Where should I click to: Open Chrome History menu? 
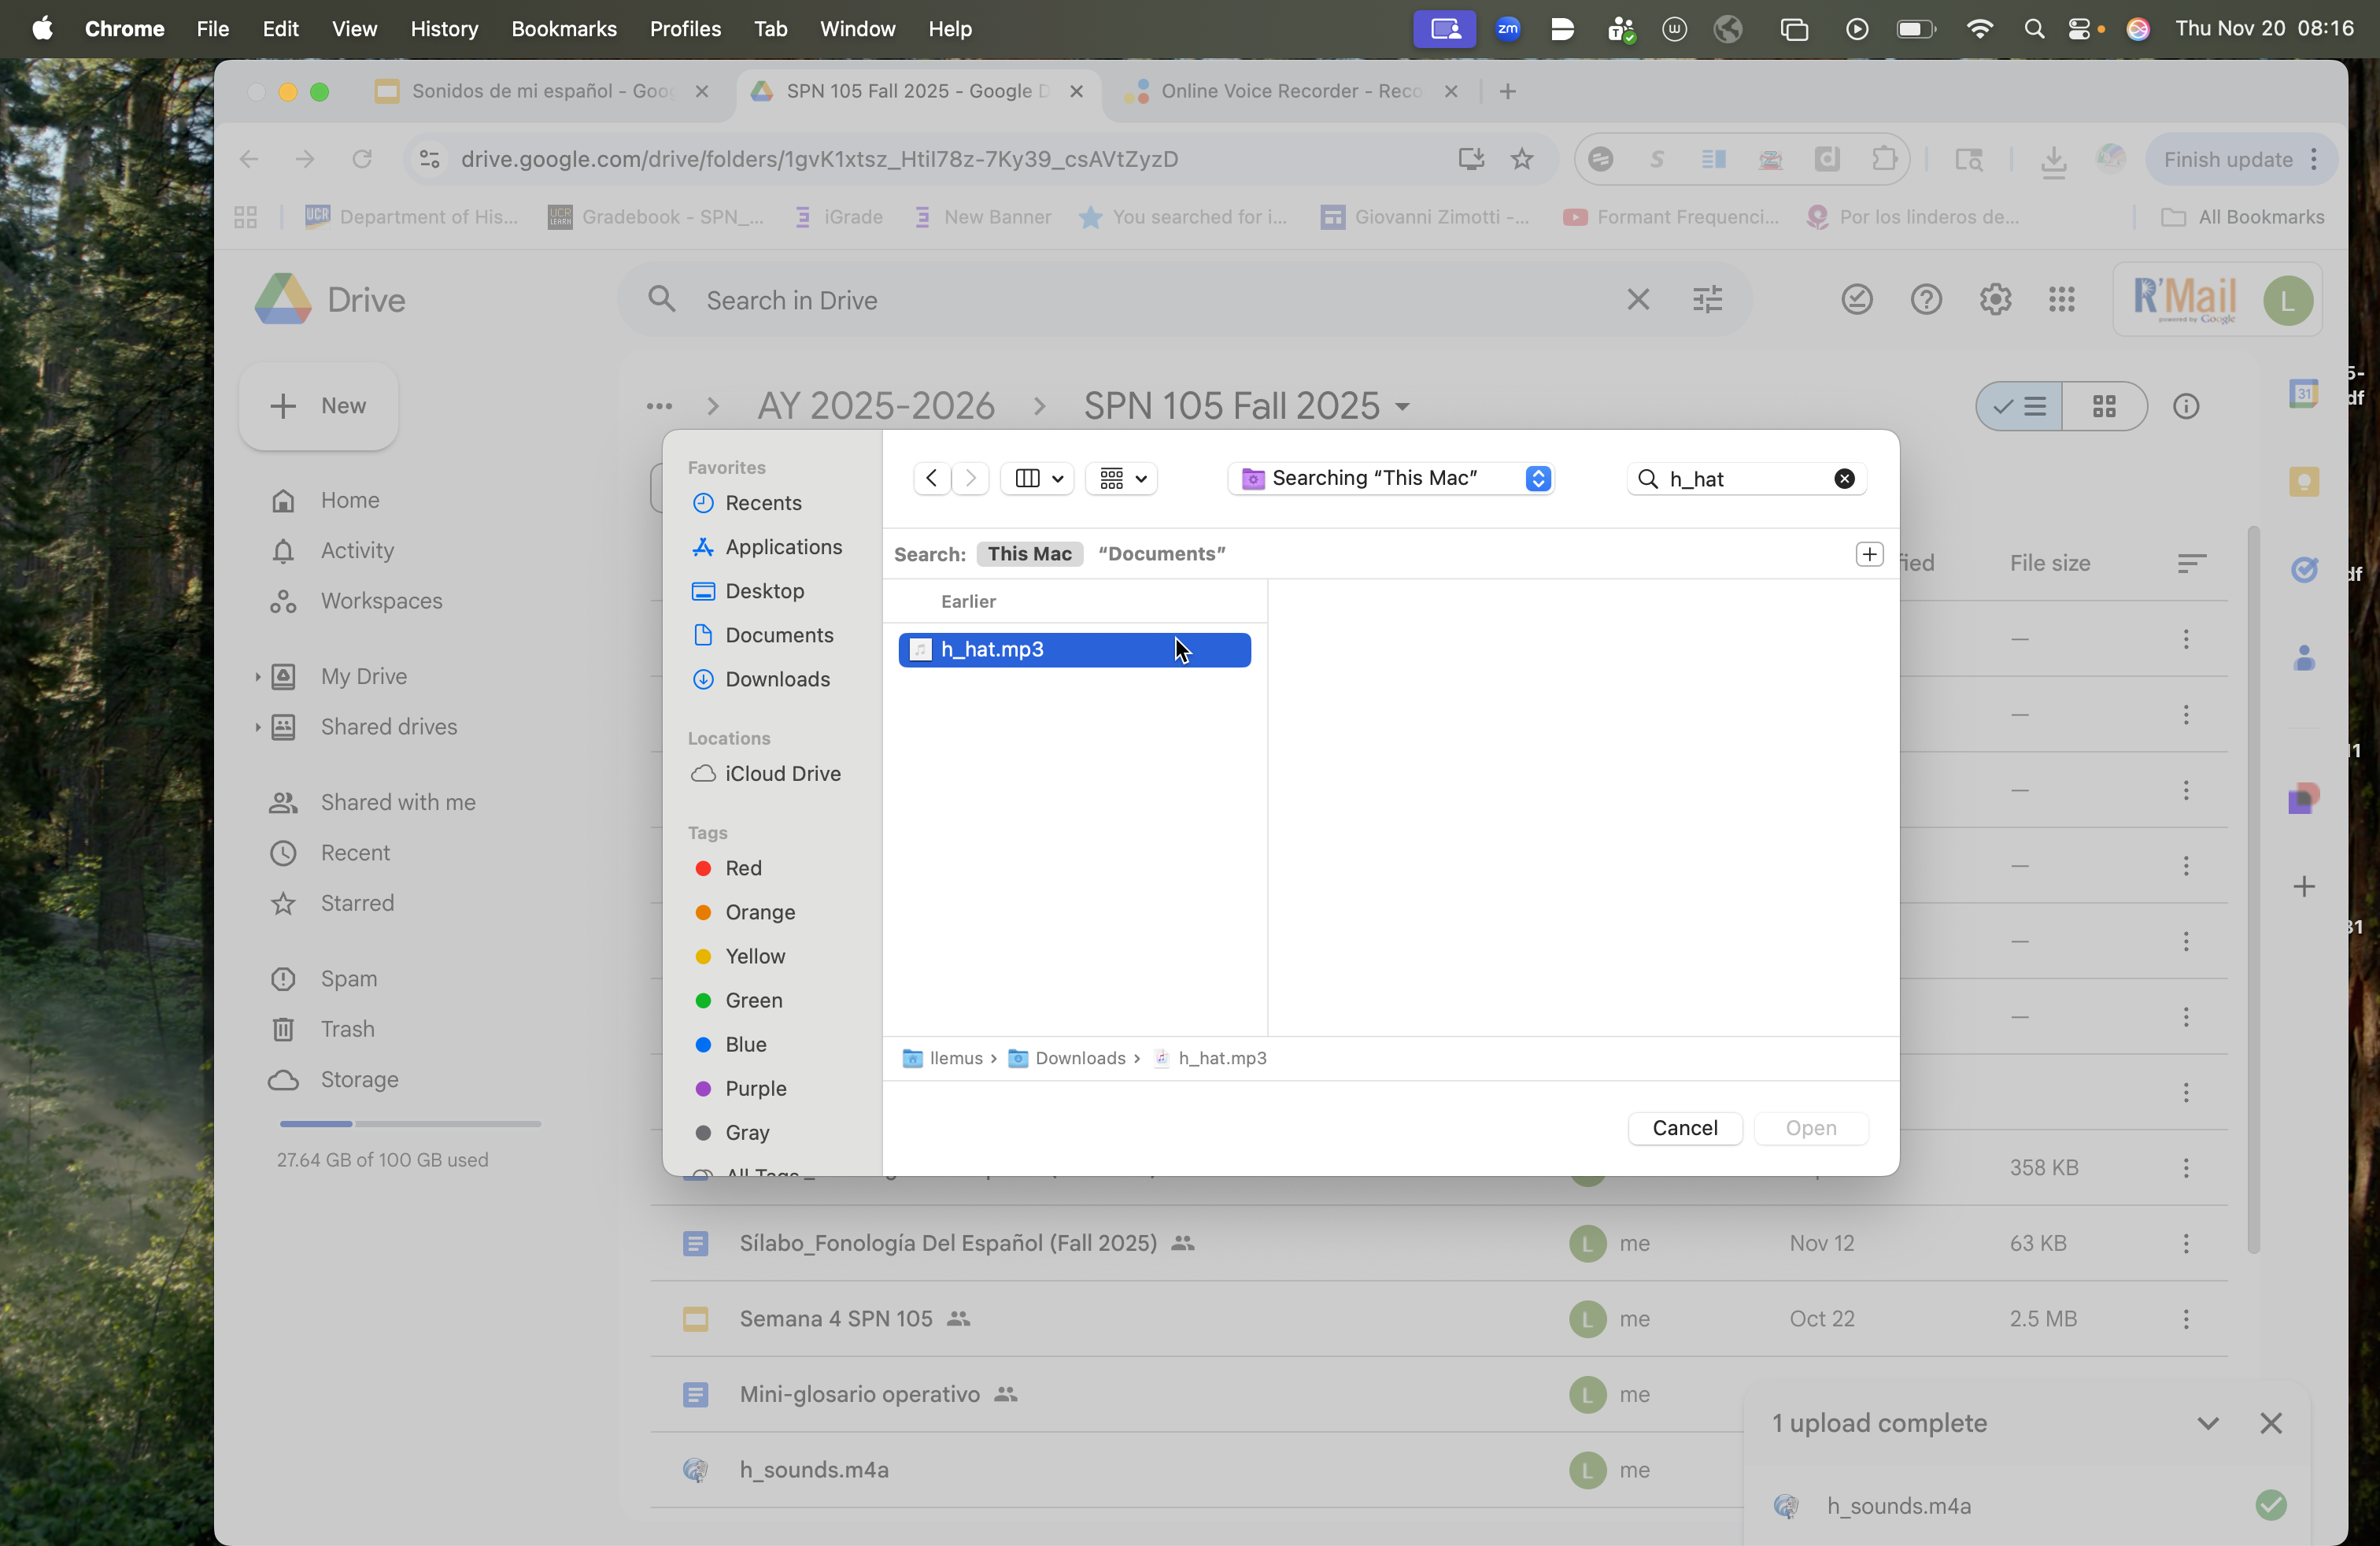[x=444, y=29]
